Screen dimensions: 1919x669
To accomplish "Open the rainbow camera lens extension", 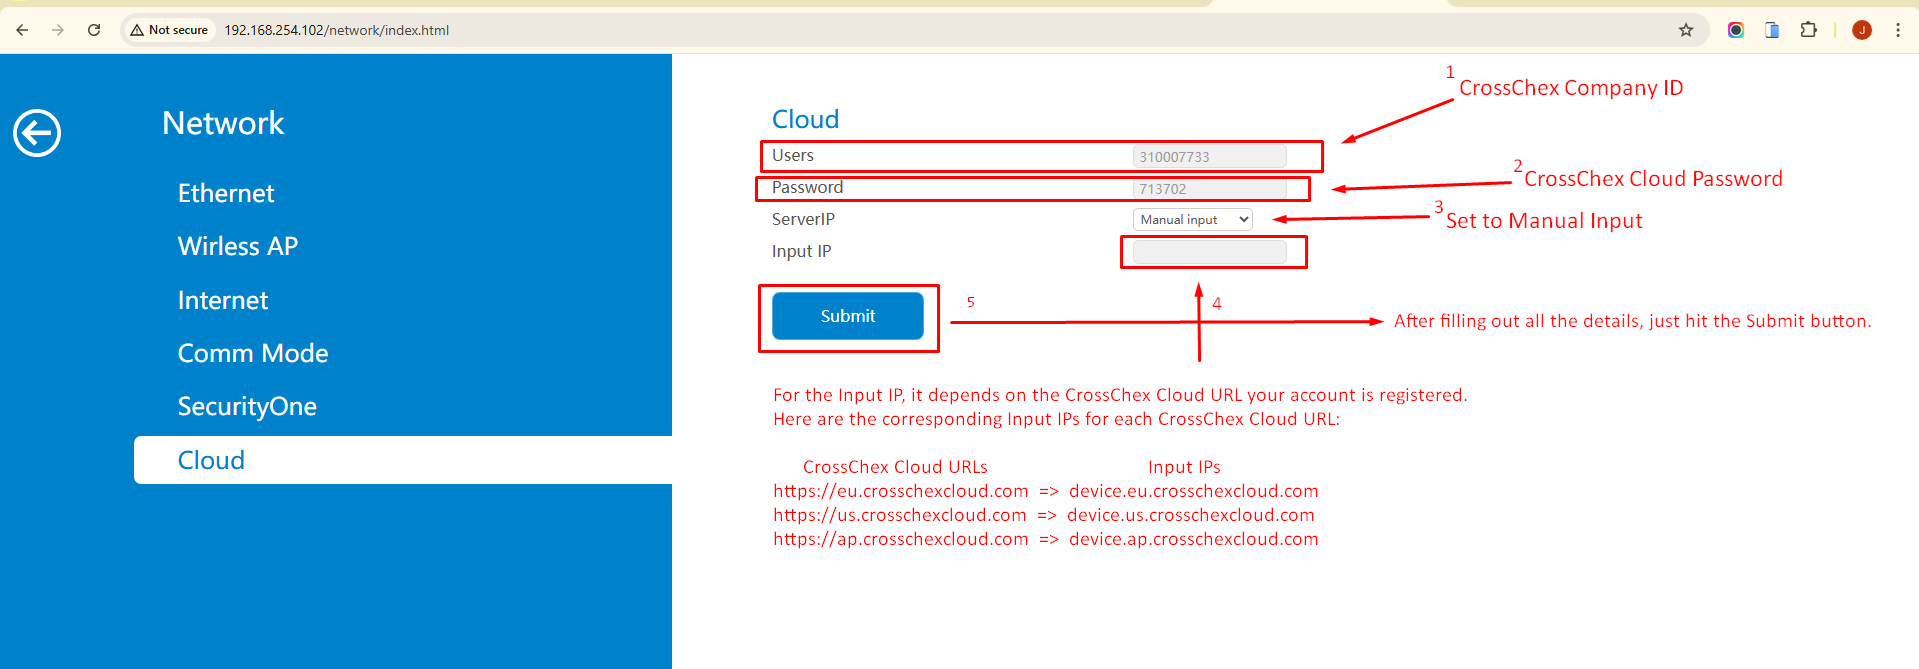I will coord(1736,30).
